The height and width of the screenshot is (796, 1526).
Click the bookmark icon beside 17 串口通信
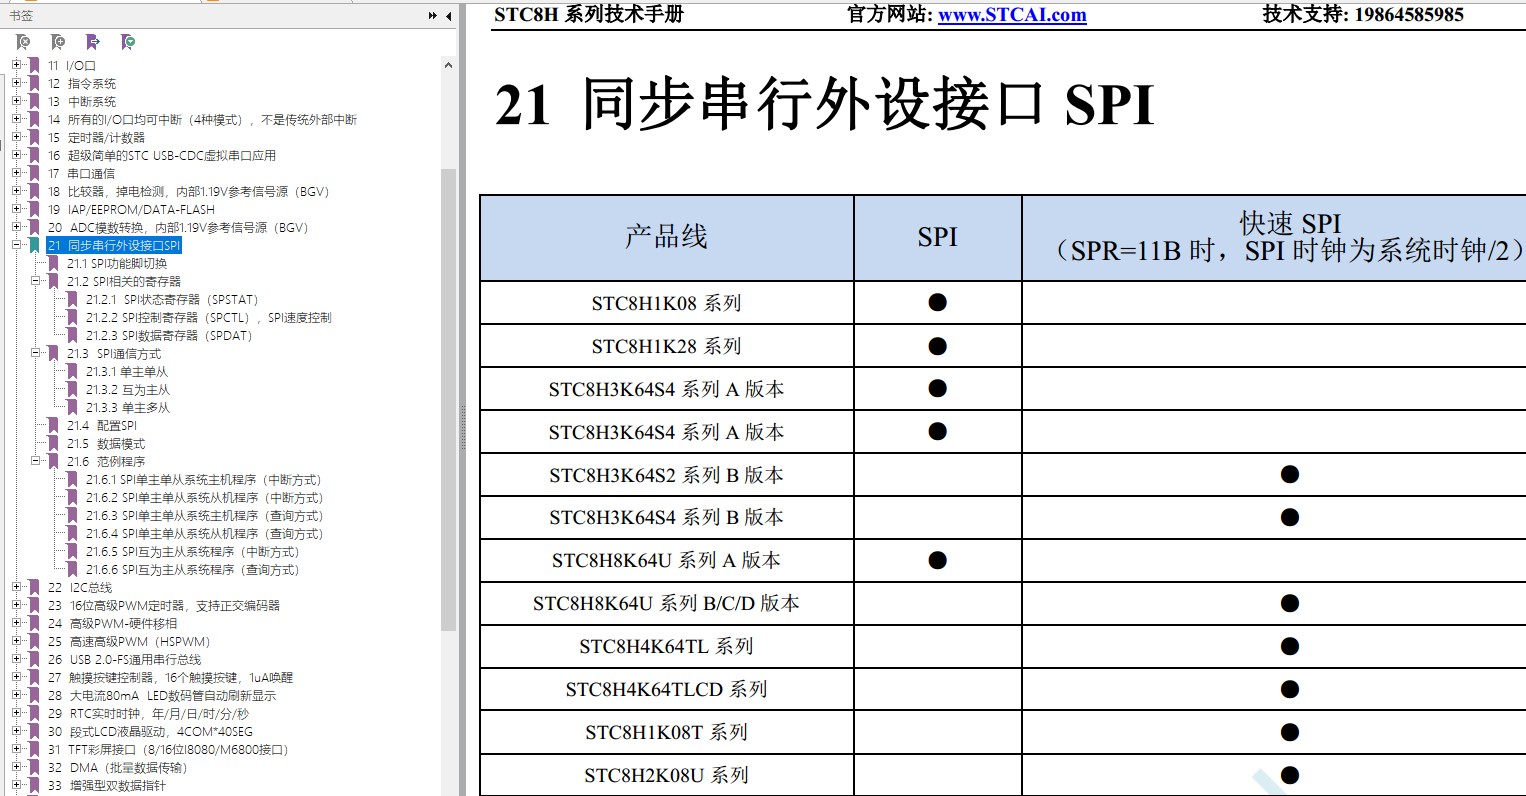coord(35,174)
